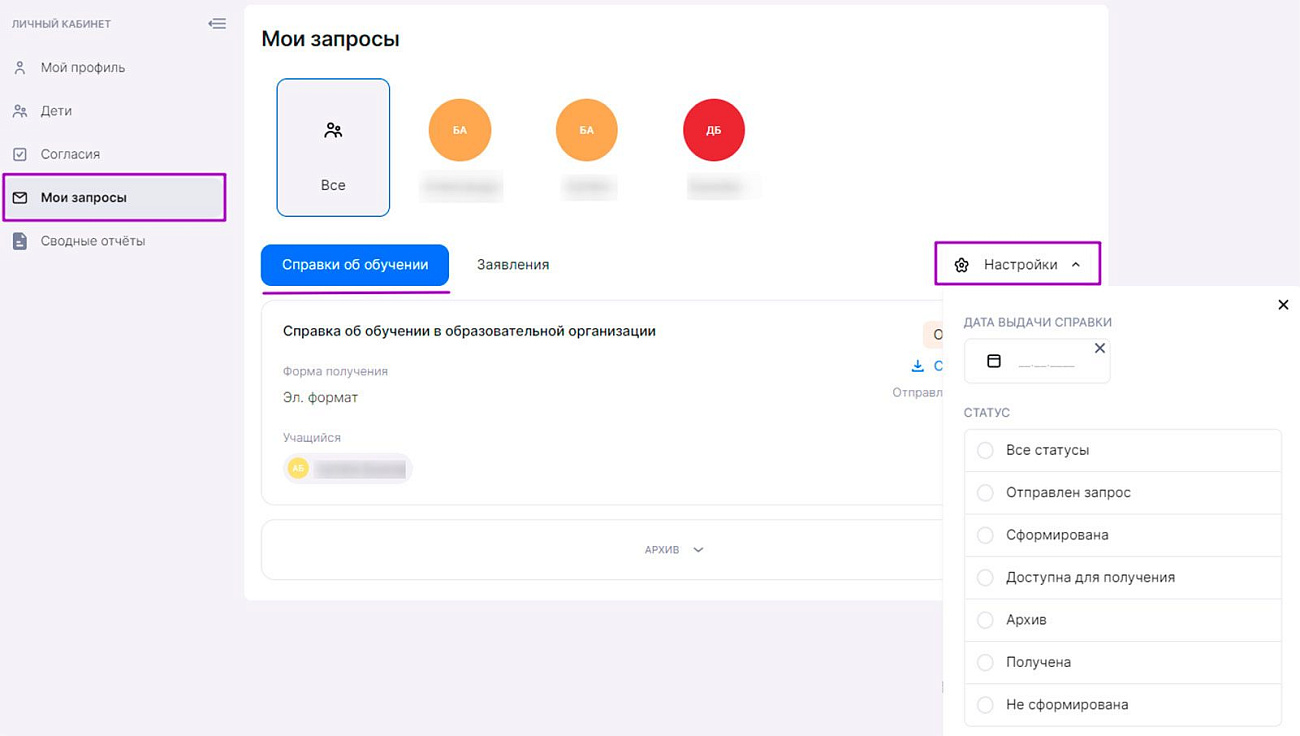Open the Дети sidebar section
1300x736 pixels.
pos(56,111)
